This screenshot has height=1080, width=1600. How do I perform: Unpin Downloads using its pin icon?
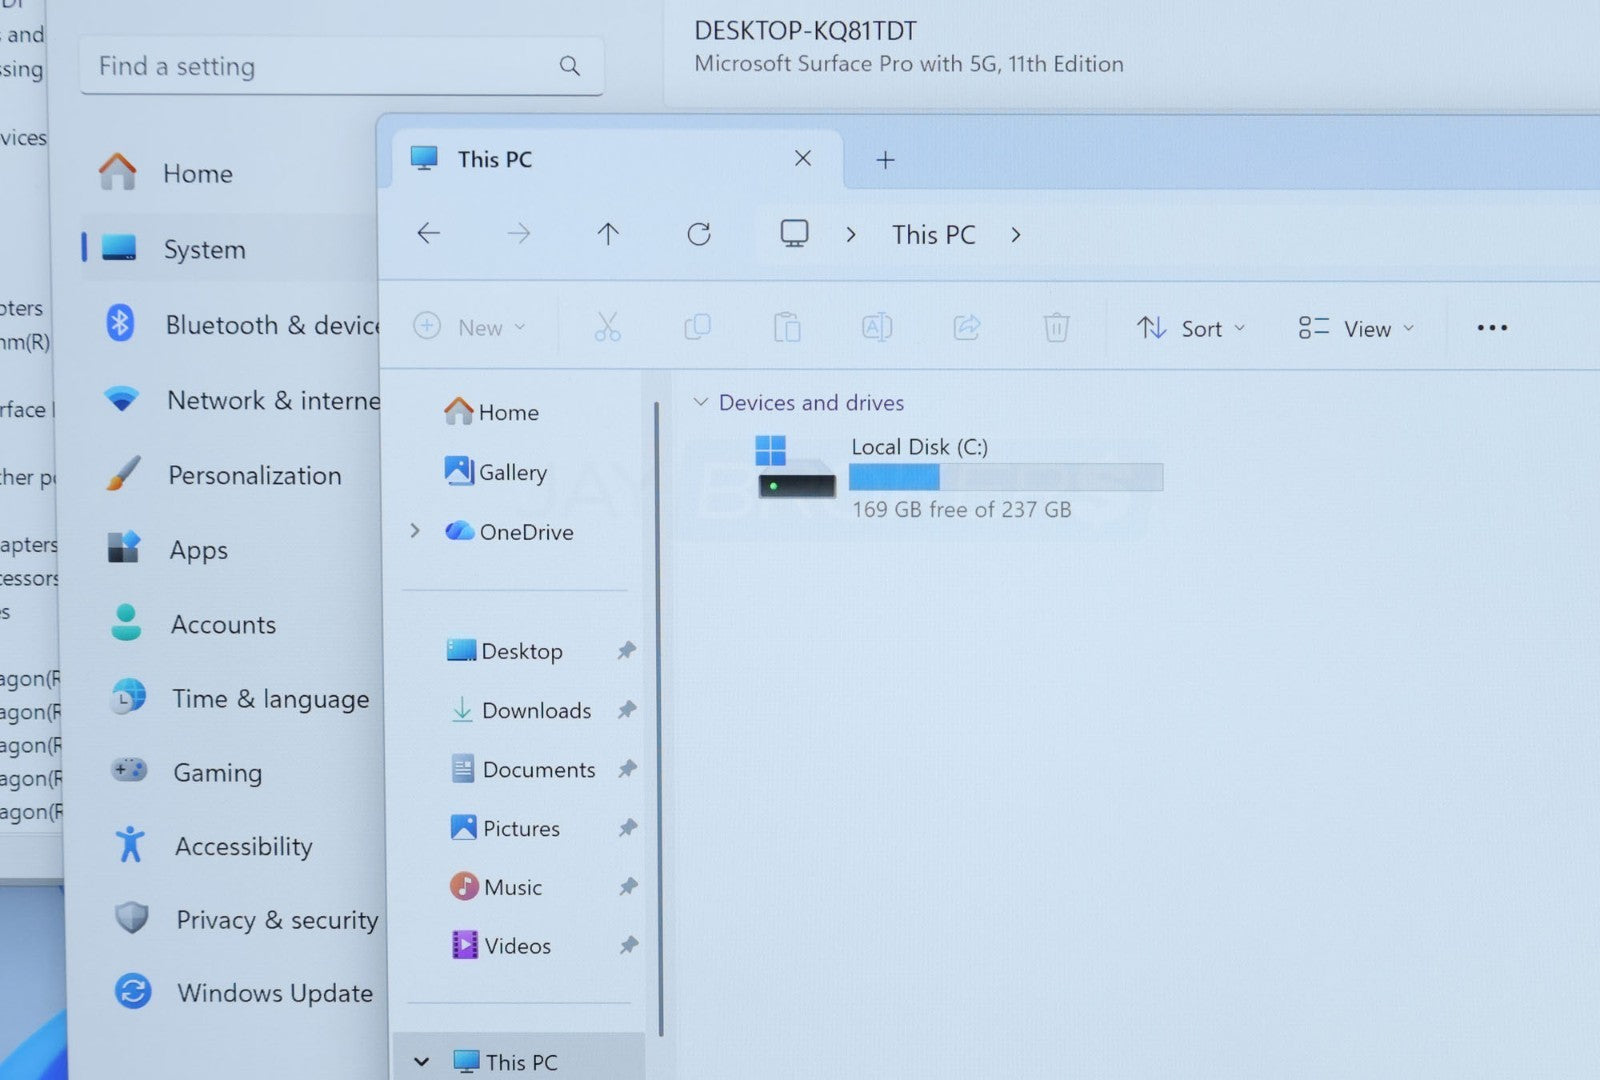point(626,710)
